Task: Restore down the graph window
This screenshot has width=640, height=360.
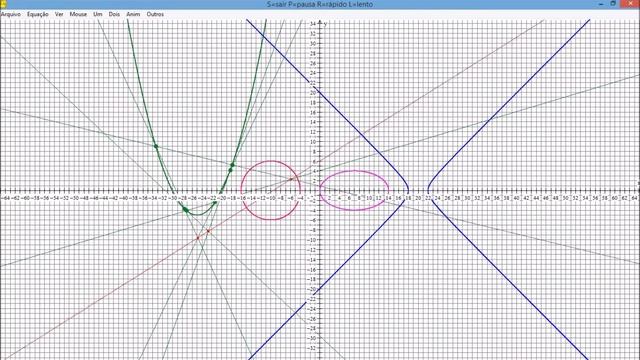Action: pos(613,4)
